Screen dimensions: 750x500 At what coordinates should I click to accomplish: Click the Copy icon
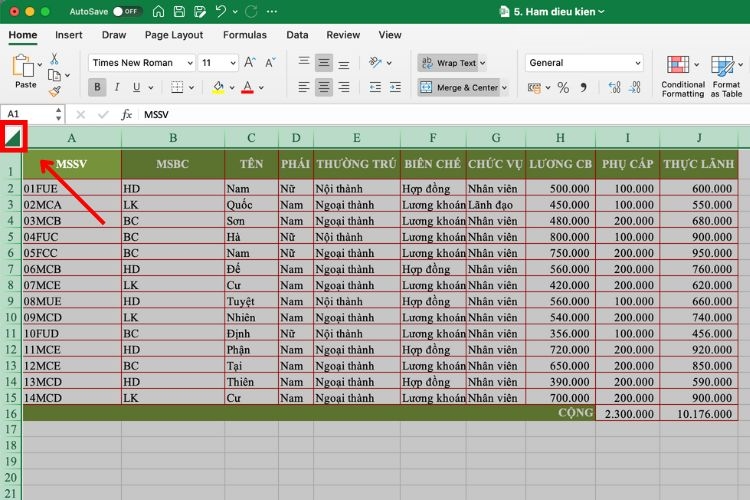[54, 75]
